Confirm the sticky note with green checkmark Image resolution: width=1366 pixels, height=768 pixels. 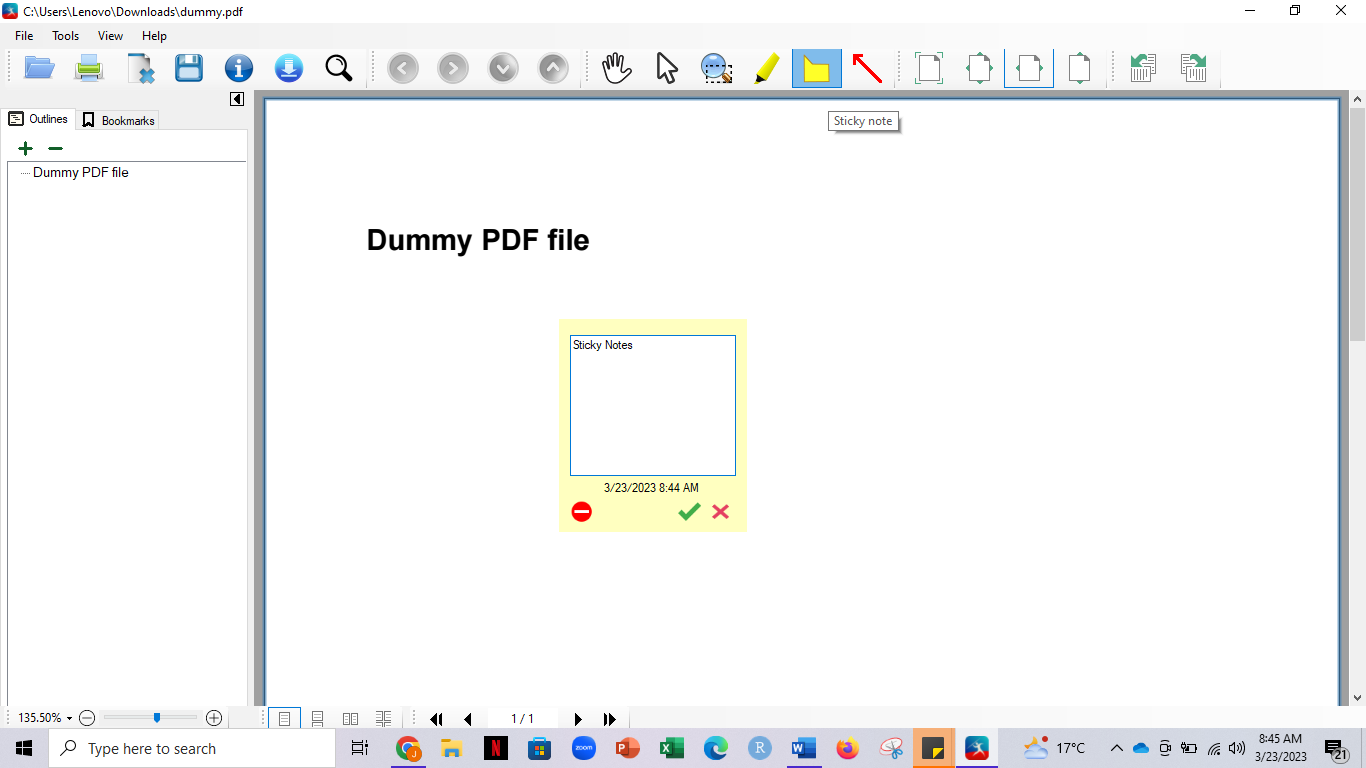(x=689, y=512)
